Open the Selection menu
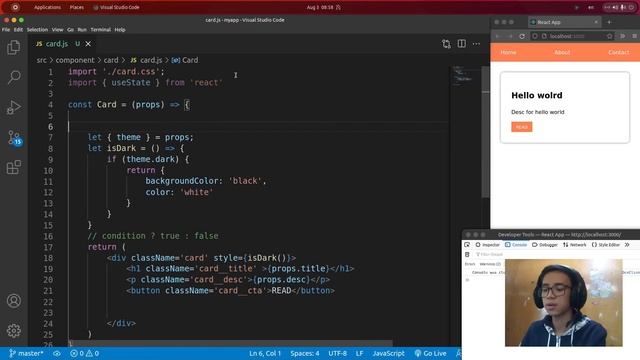Screen dimensions: 640x360 coord(37,30)
